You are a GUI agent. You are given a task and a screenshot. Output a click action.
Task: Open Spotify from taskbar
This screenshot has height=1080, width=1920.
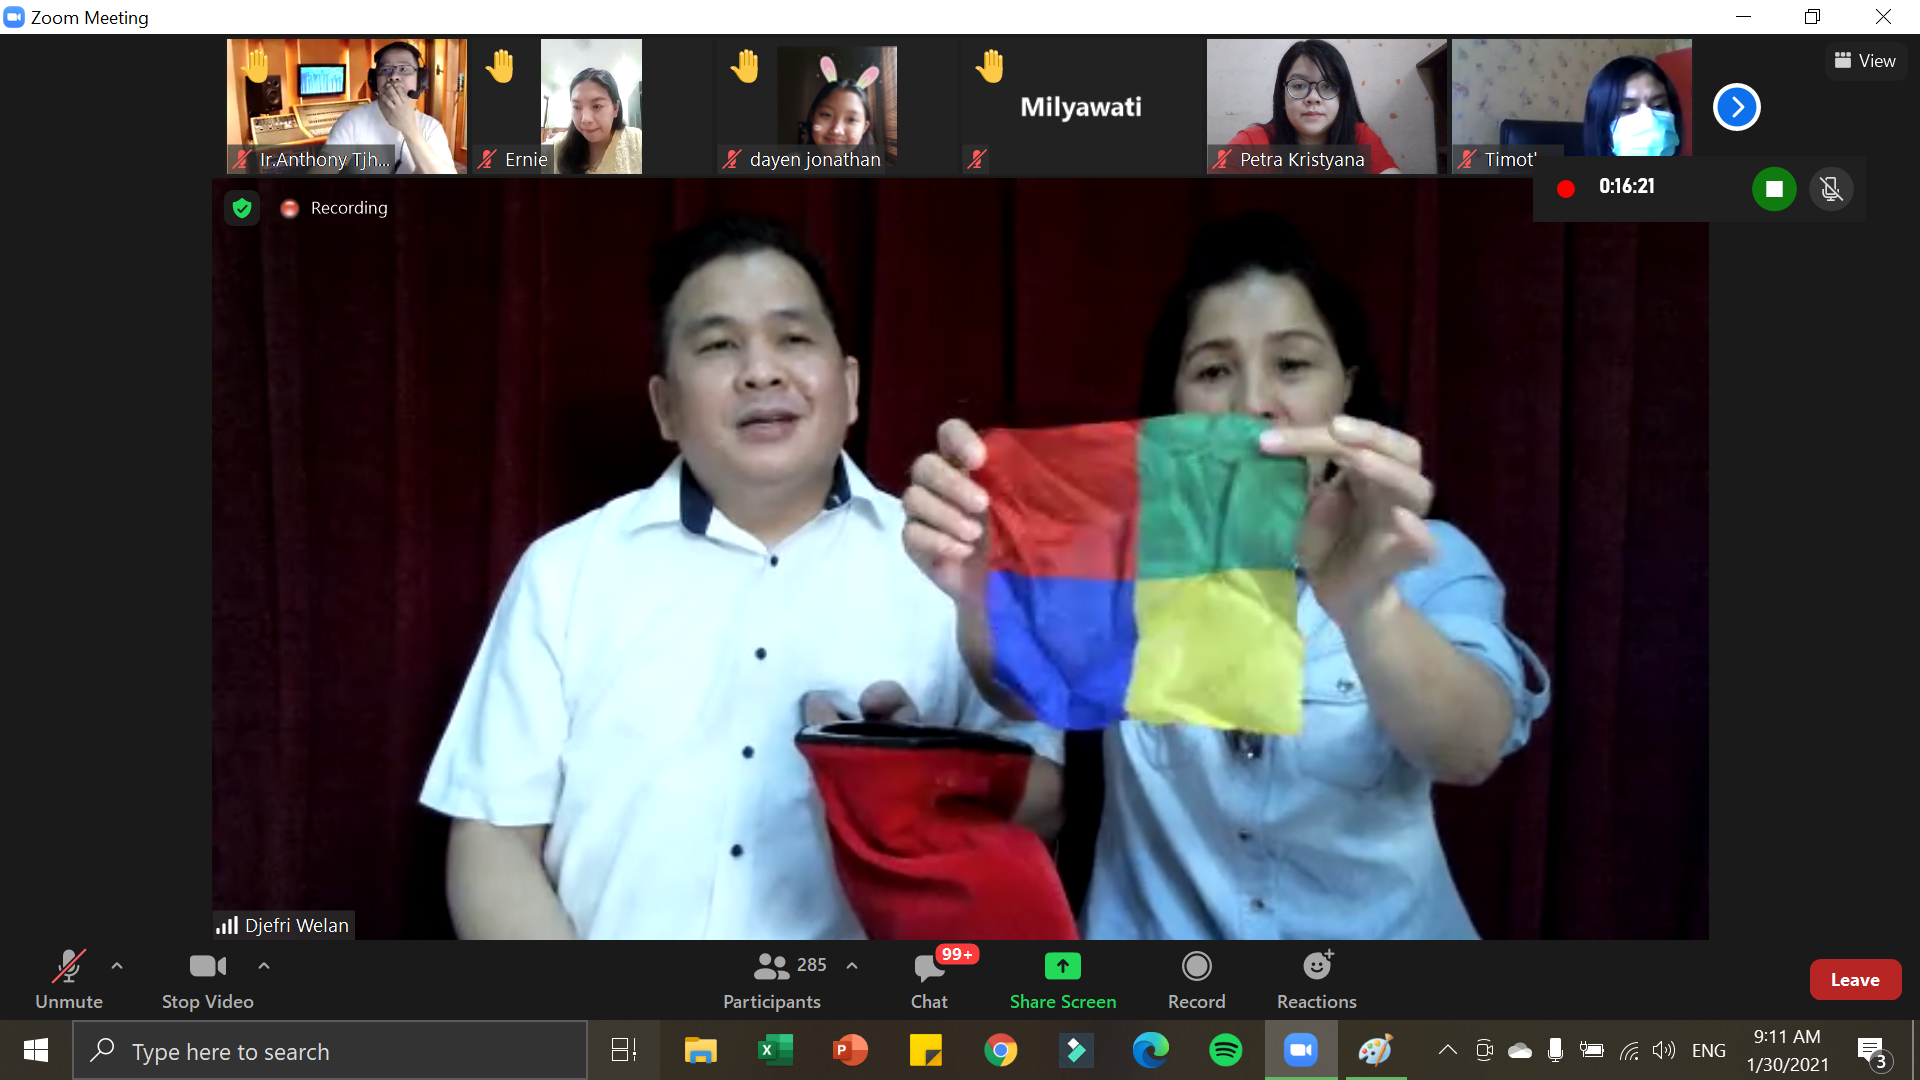1226,1050
